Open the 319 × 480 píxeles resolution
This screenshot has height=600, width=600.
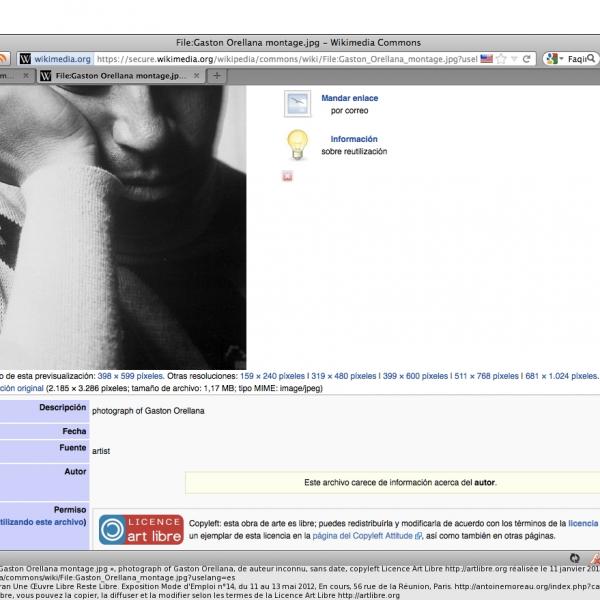coord(344,376)
